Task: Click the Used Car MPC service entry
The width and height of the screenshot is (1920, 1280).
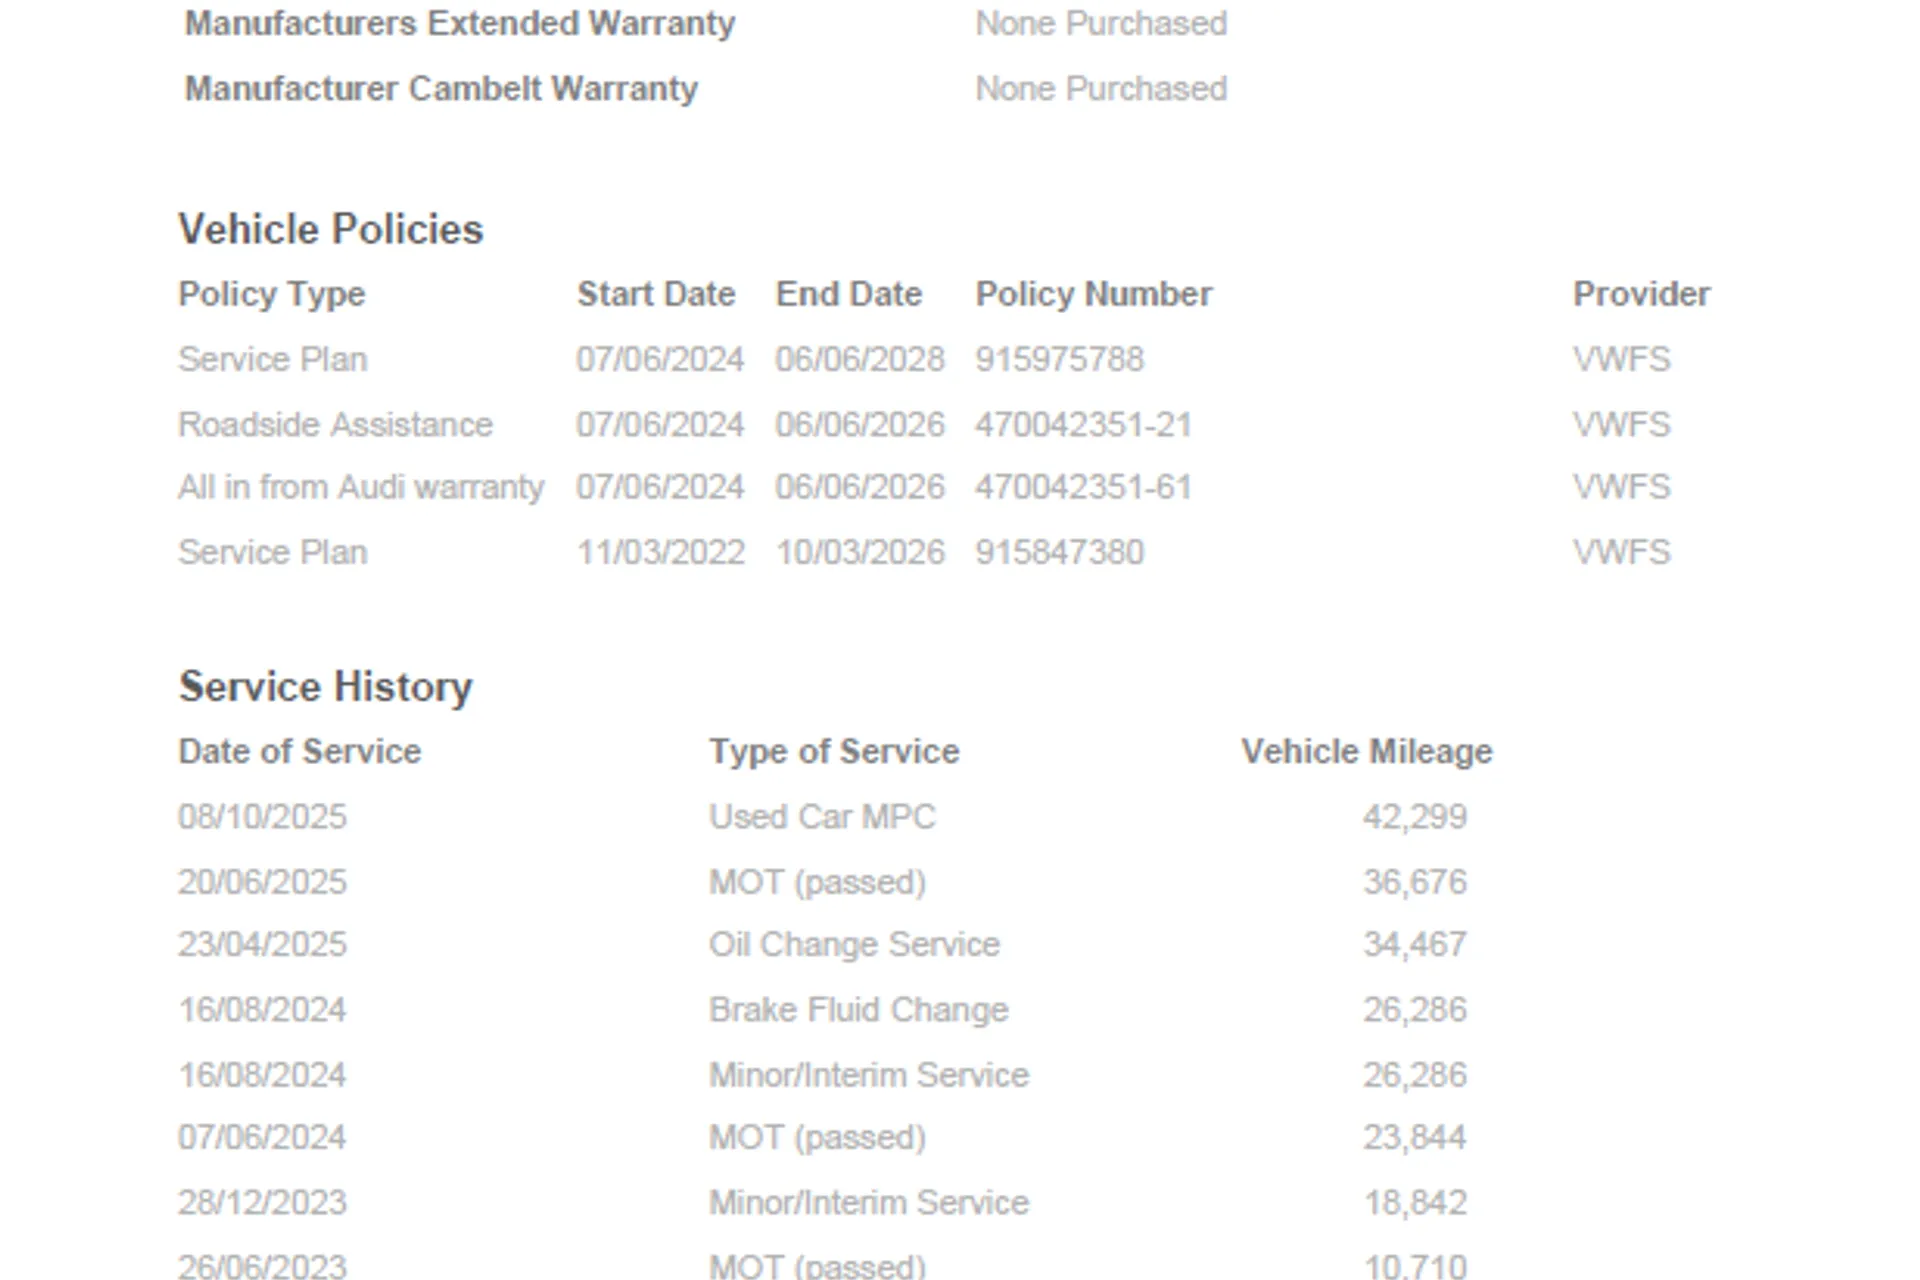Action: coord(822,817)
